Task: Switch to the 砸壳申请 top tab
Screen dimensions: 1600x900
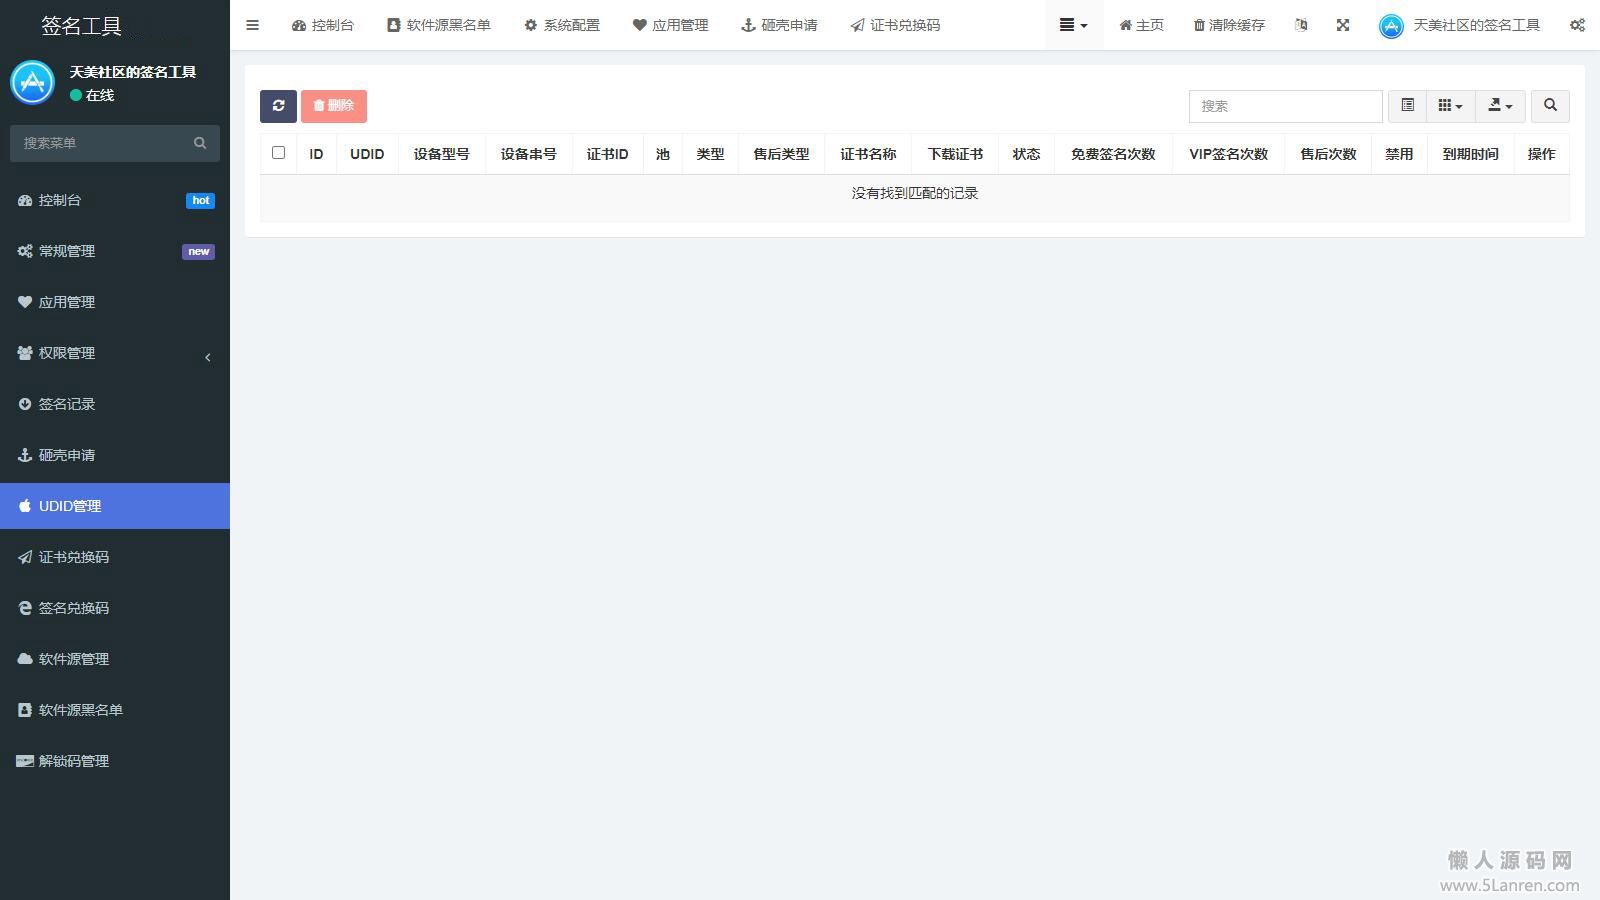Action: click(779, 25)
